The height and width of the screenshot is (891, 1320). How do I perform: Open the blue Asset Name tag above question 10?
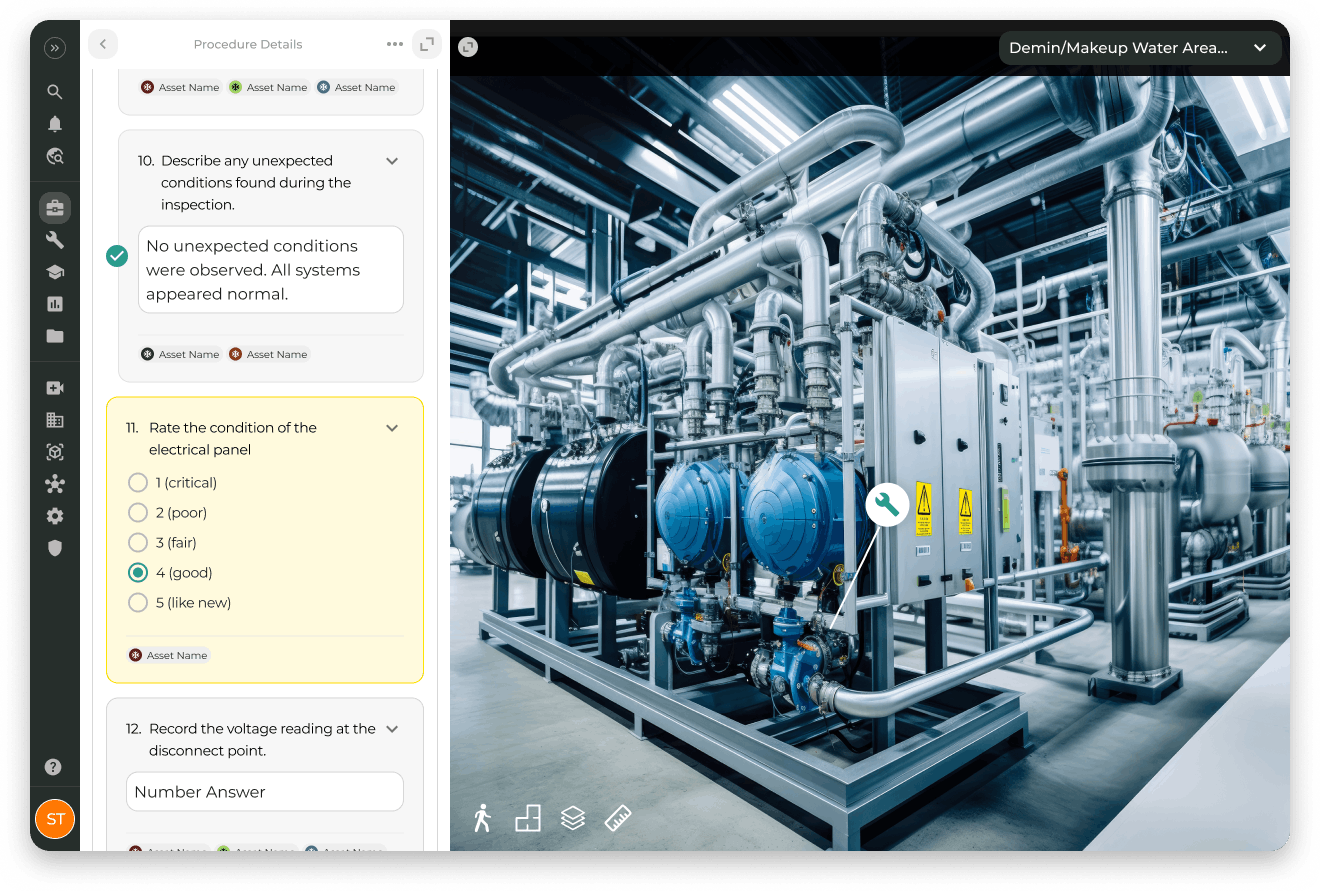tap(356, 88)
